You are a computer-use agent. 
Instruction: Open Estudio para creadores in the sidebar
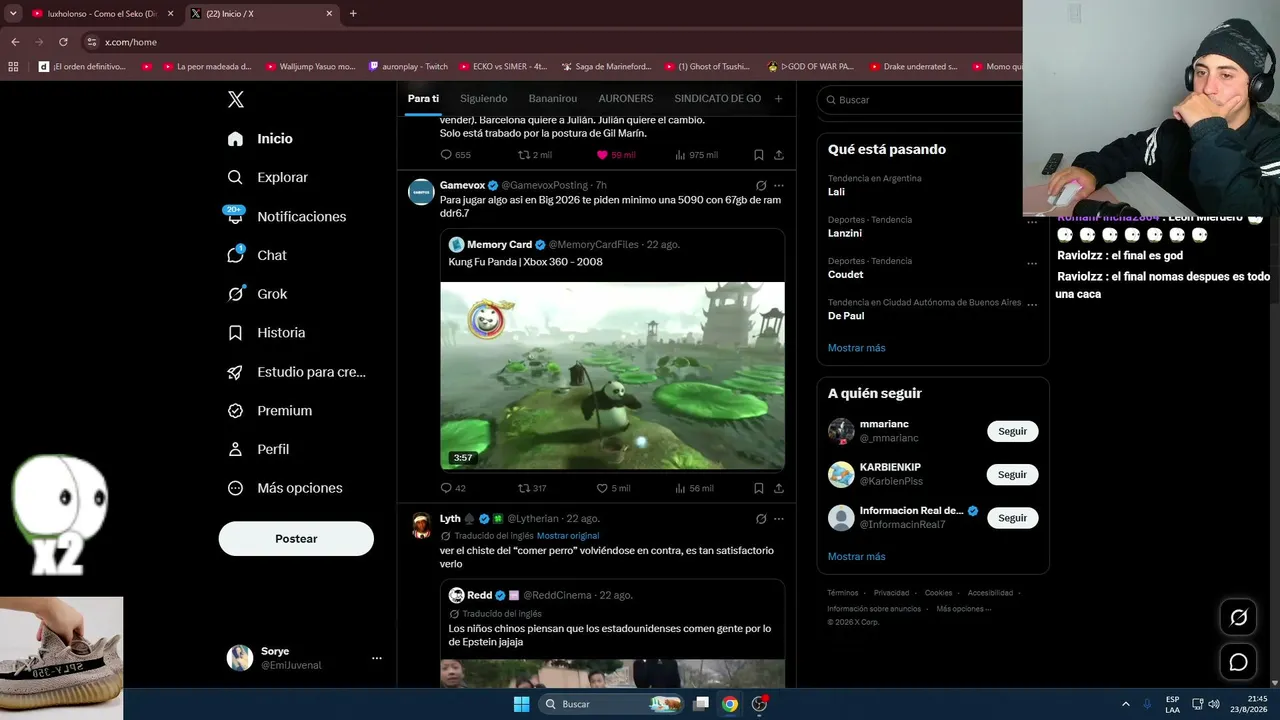296,372
